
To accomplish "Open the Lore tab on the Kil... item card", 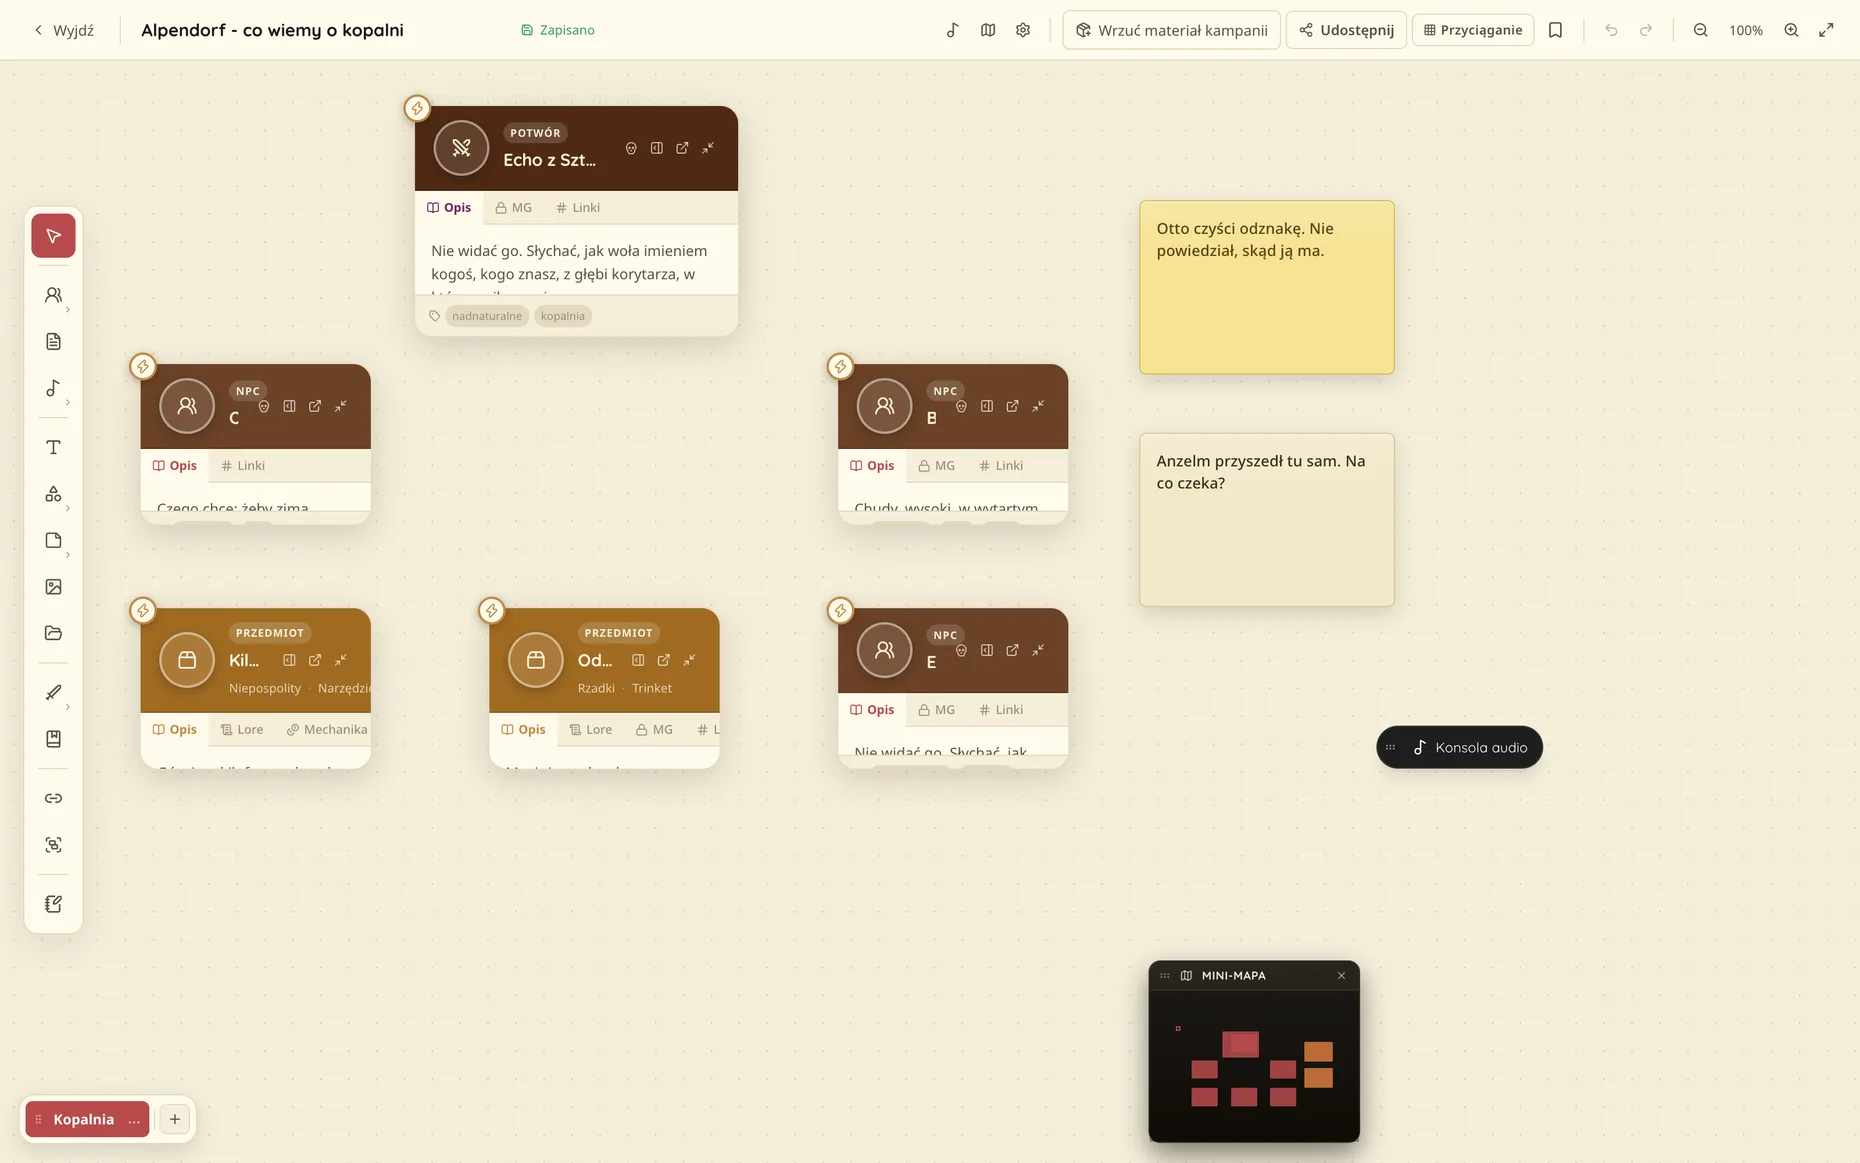I will (x=242, y=729).
